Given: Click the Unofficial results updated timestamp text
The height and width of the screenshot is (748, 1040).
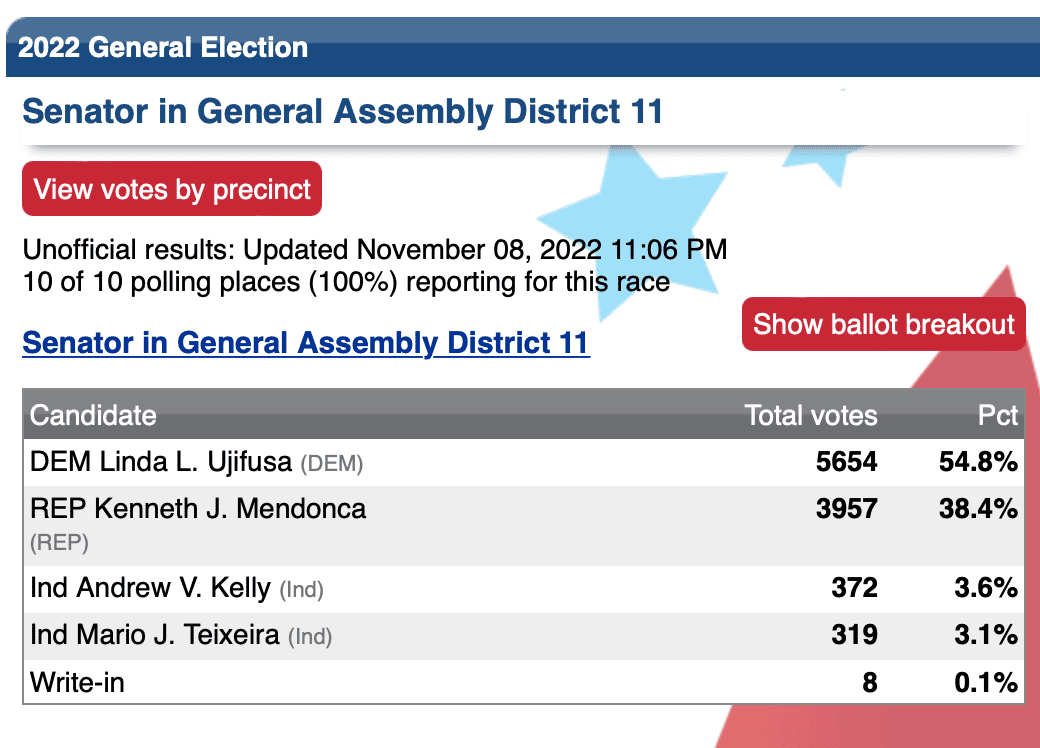Looking at the screenshot, I should [375, 250].
